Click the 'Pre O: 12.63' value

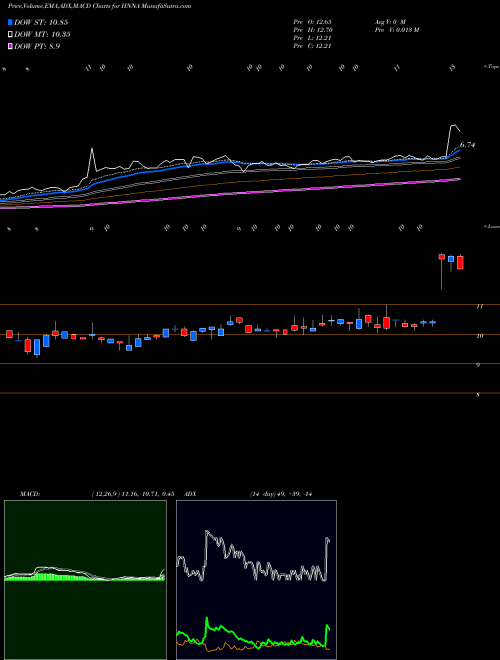[x=313, y=21]
